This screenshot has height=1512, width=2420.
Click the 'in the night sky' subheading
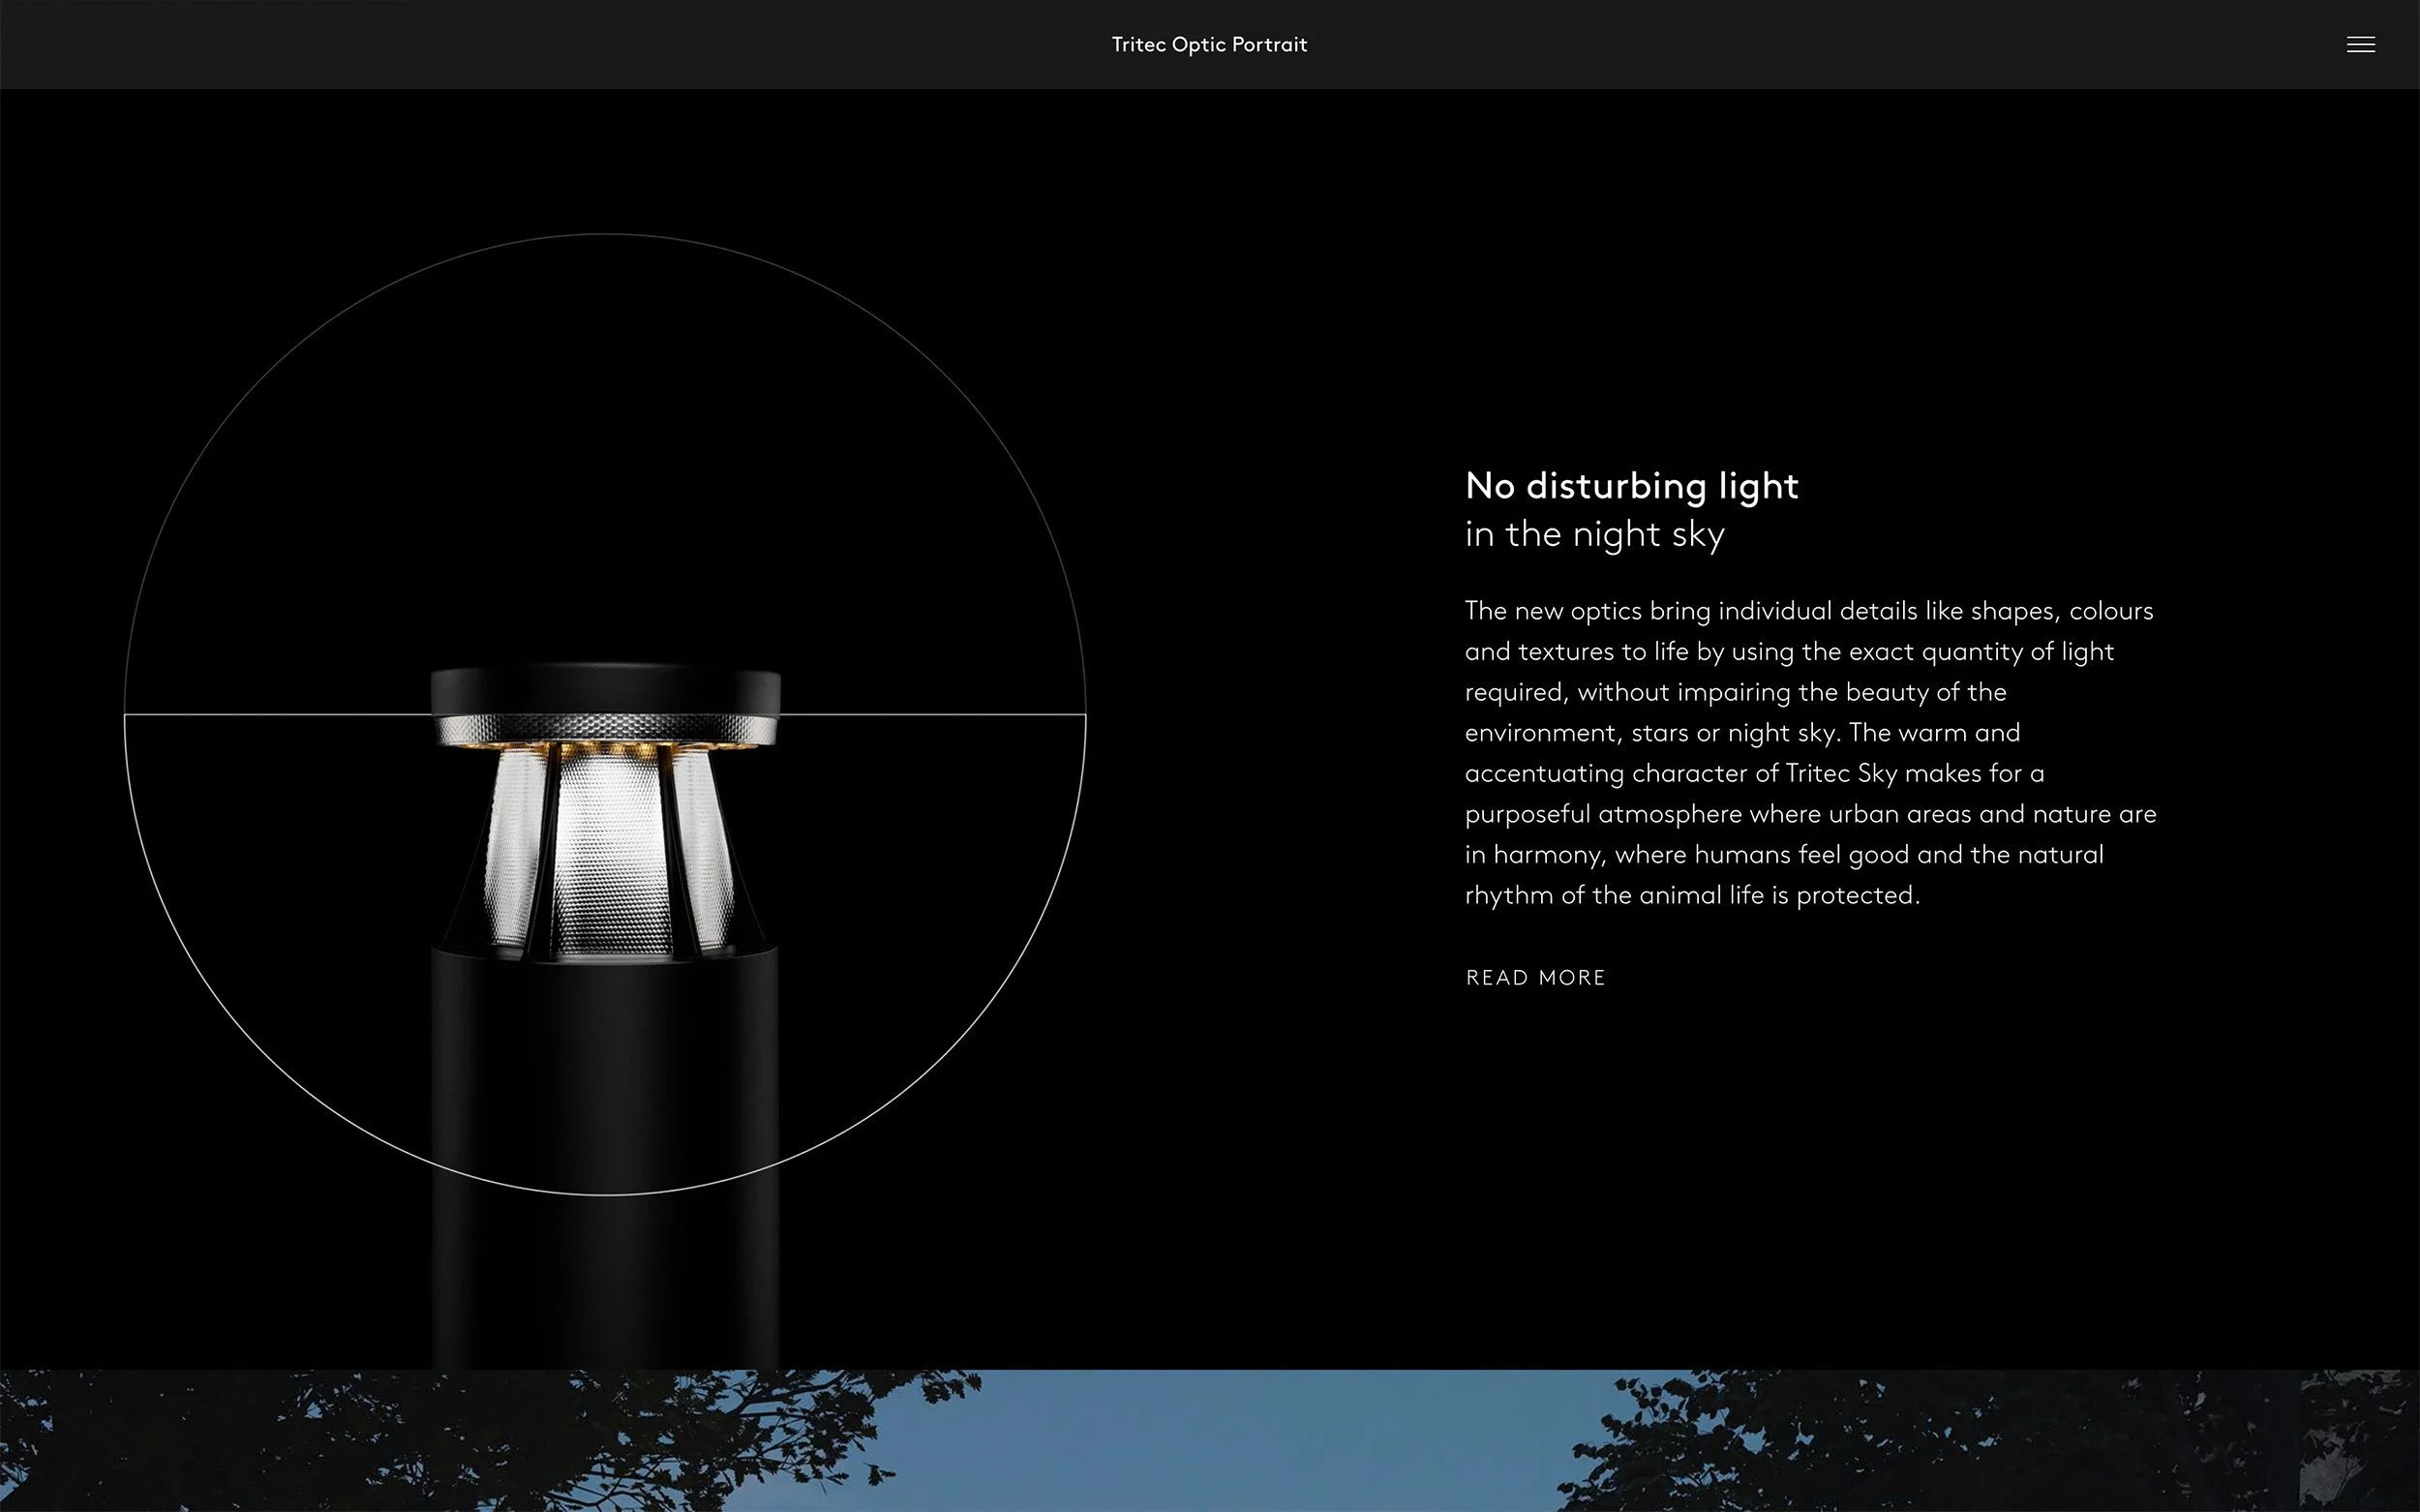pos(1594,534)
